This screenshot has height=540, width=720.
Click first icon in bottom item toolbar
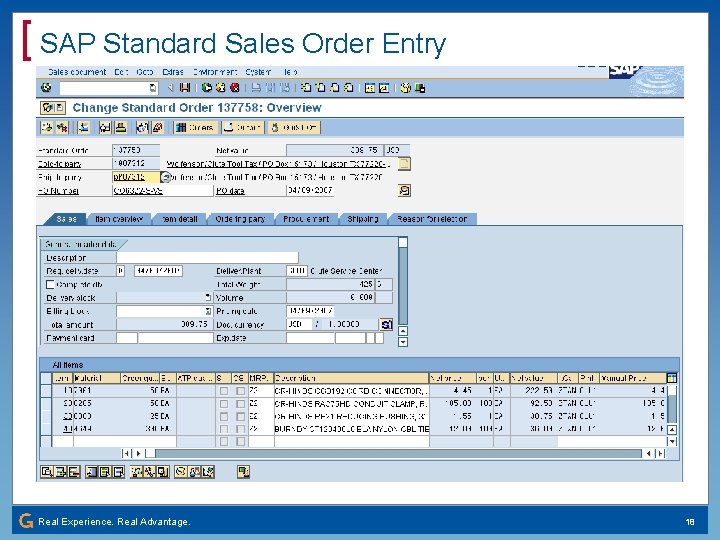point(47,472)
